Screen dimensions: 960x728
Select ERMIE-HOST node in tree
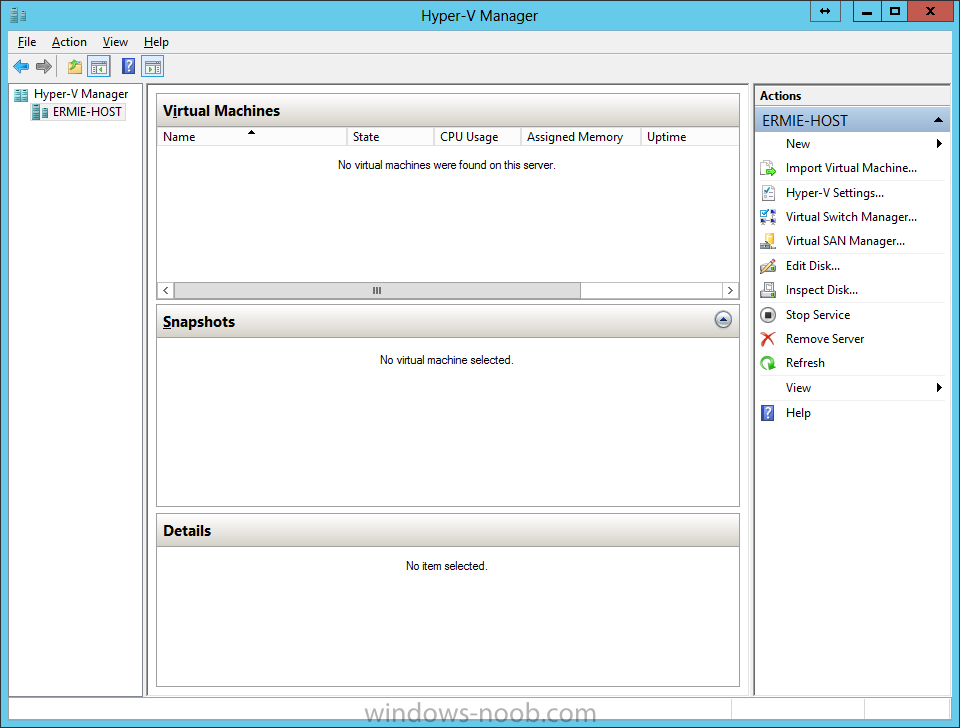(87, 111)
